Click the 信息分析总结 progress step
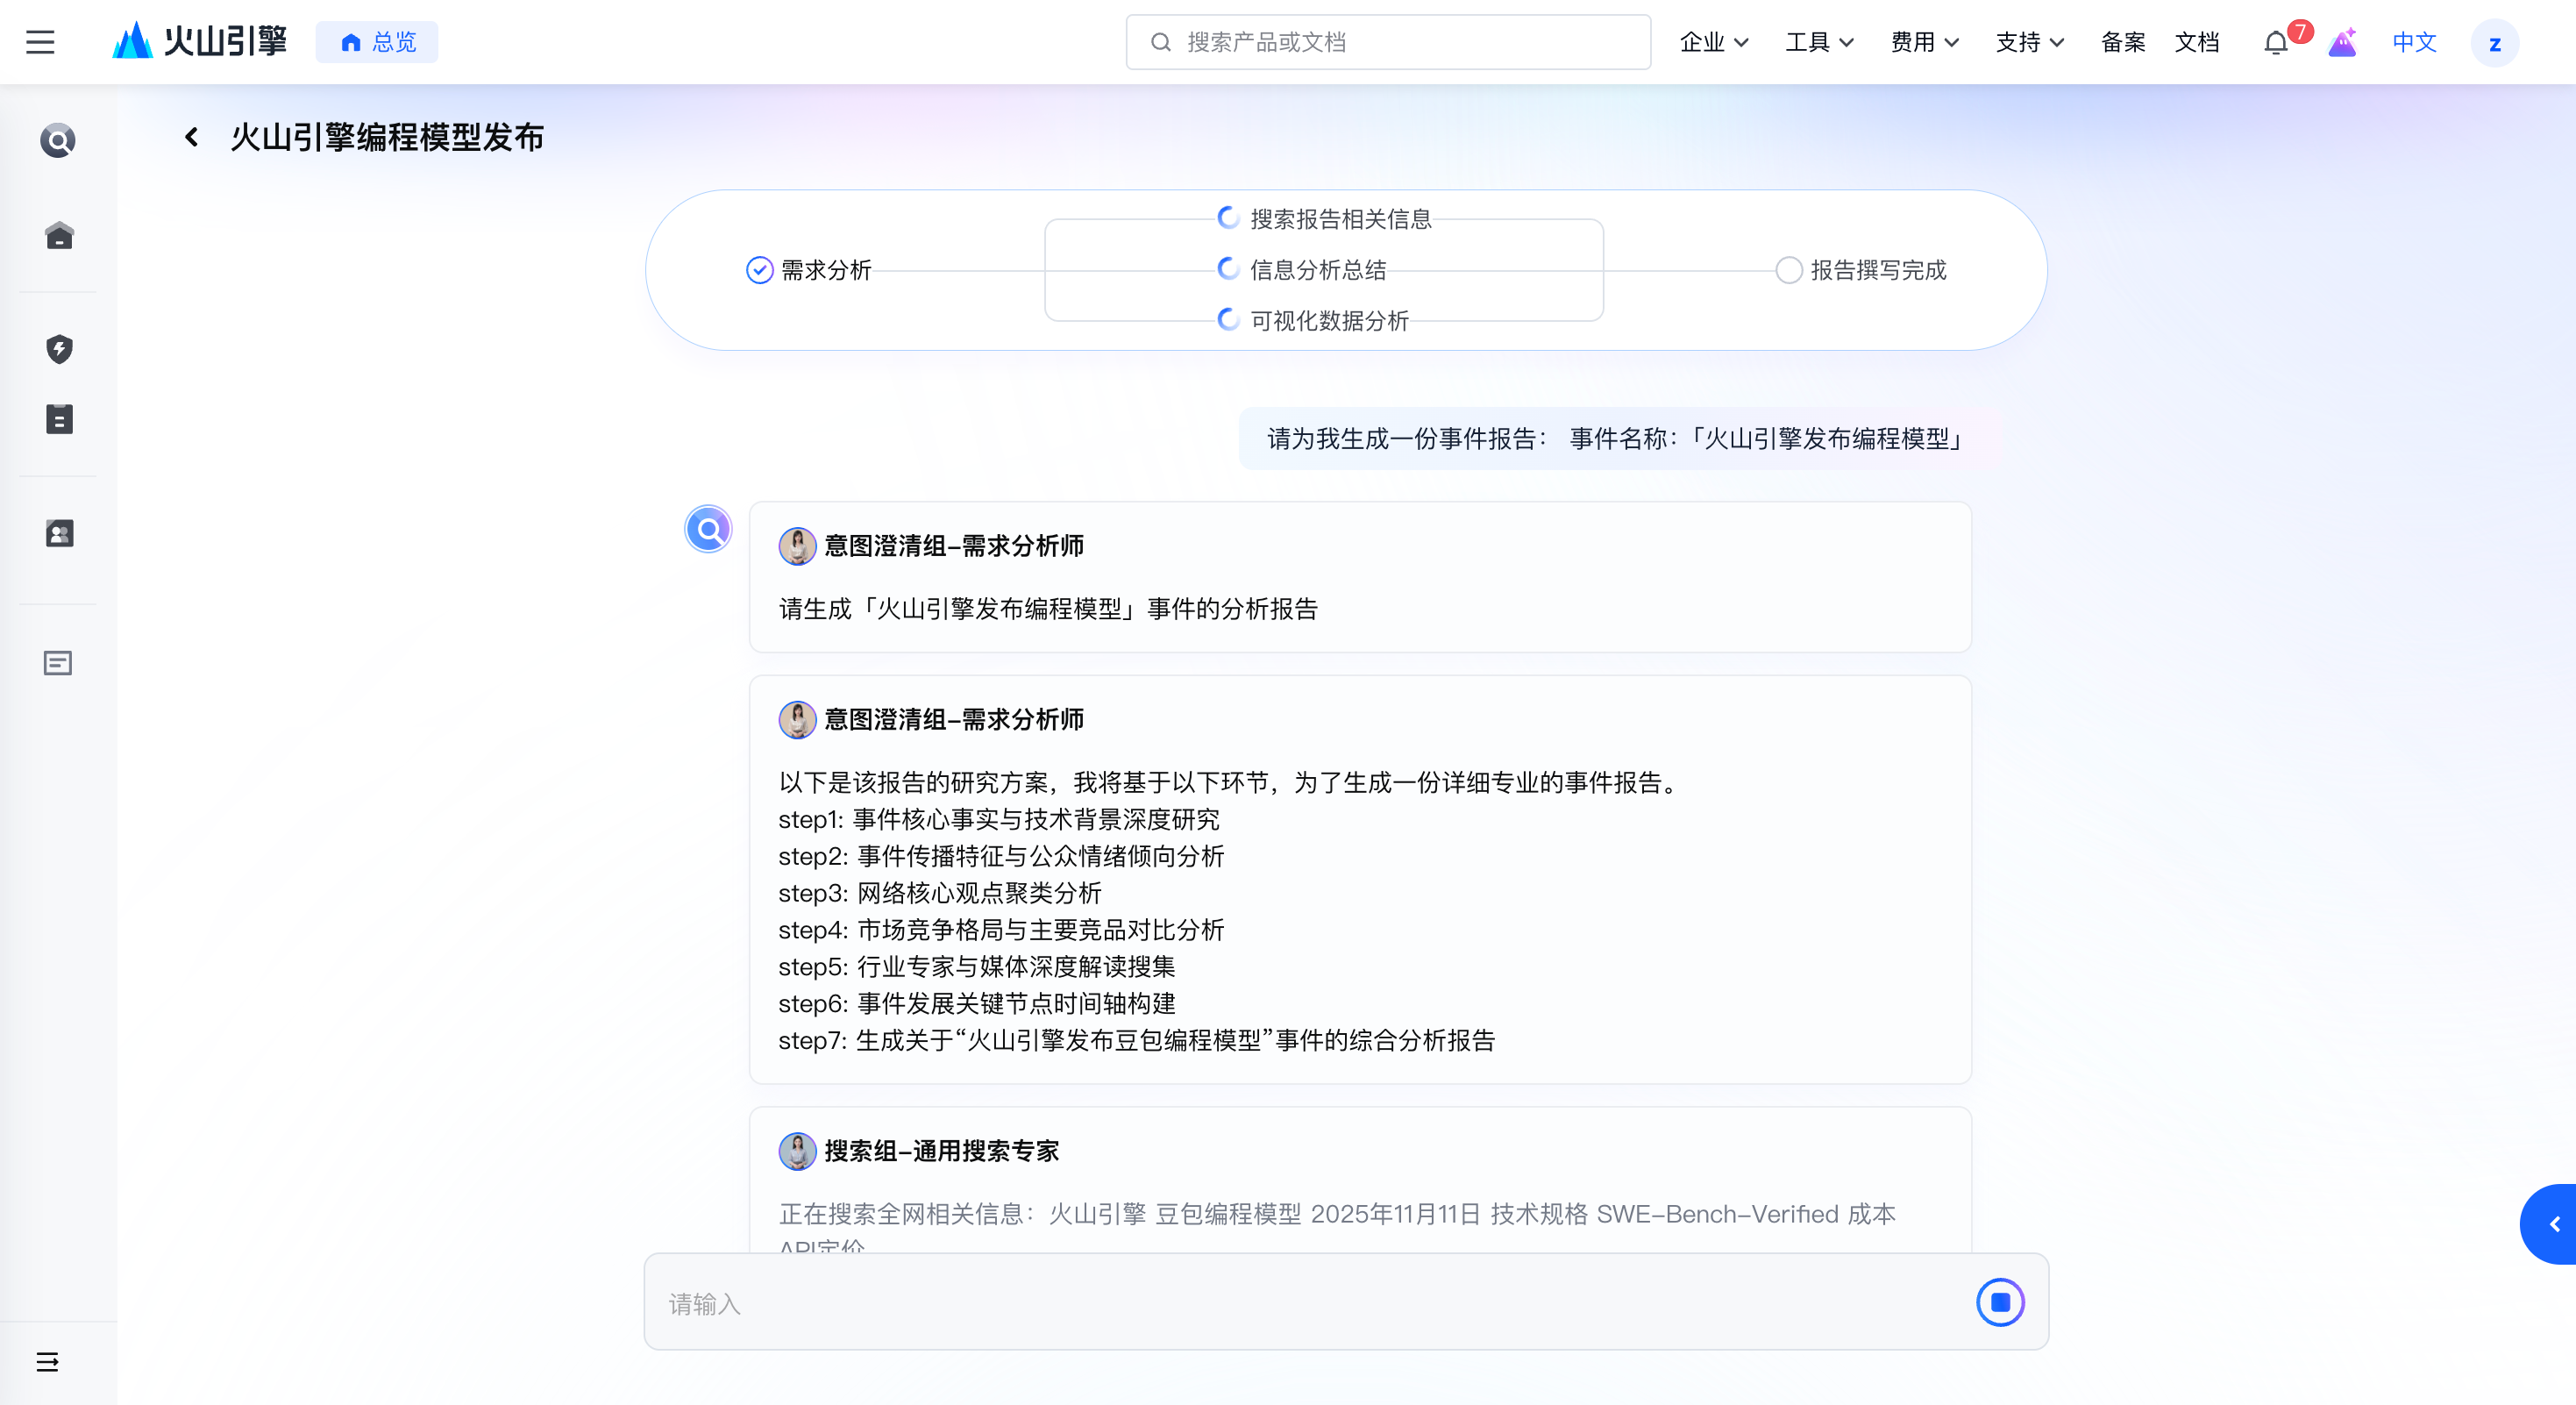This screenshot has height=1405, width=2576. coord(1316,269)
